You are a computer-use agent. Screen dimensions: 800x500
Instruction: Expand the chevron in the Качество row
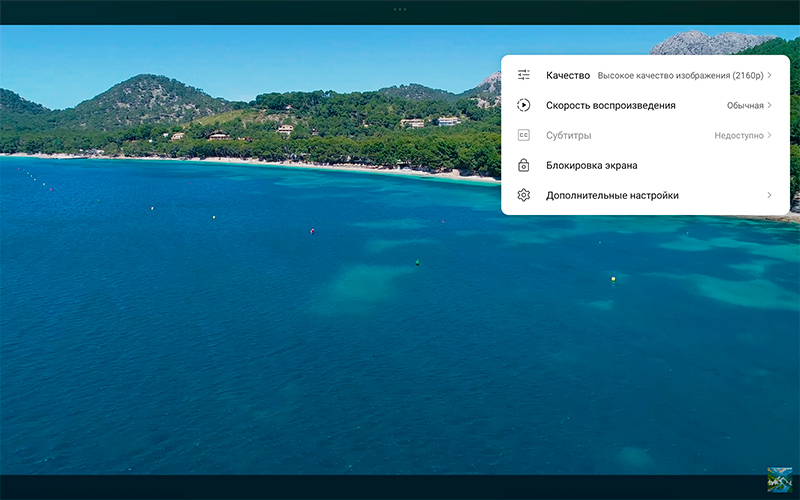coord(769,75)
